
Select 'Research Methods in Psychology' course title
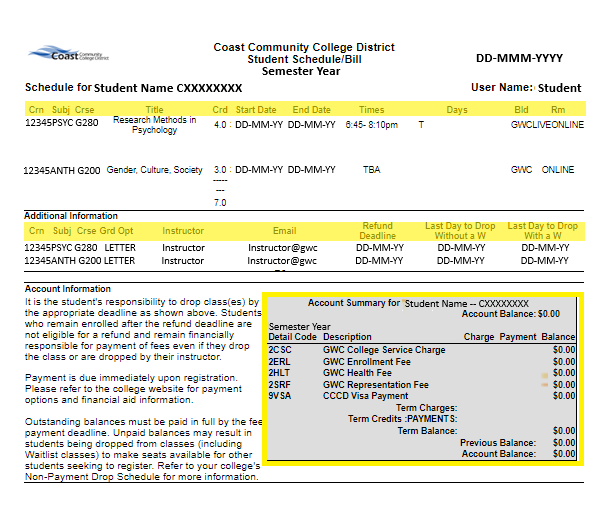[154, 125]
